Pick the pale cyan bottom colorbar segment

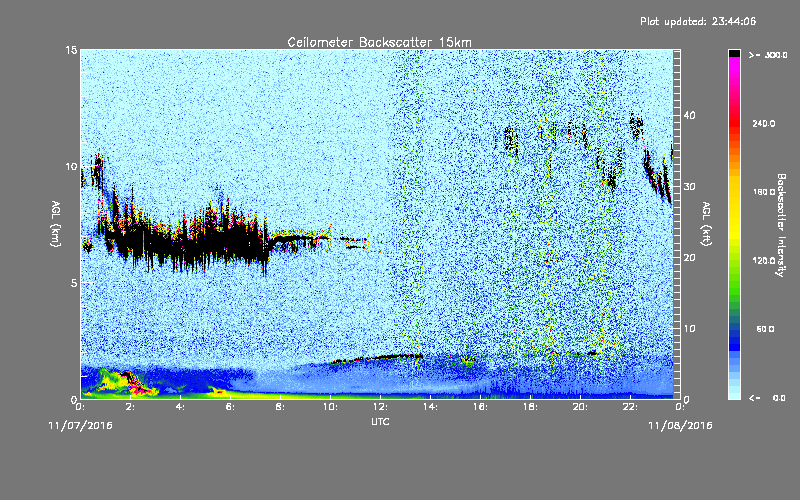(734, 394)
